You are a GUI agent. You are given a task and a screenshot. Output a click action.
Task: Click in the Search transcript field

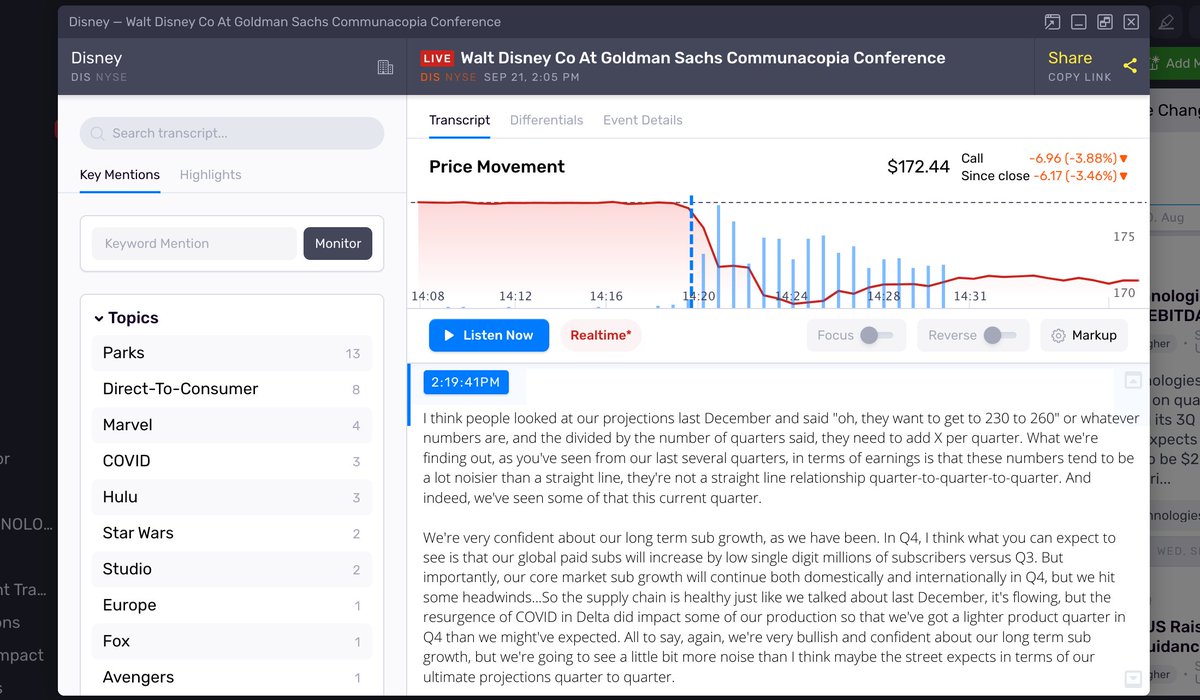232,133
